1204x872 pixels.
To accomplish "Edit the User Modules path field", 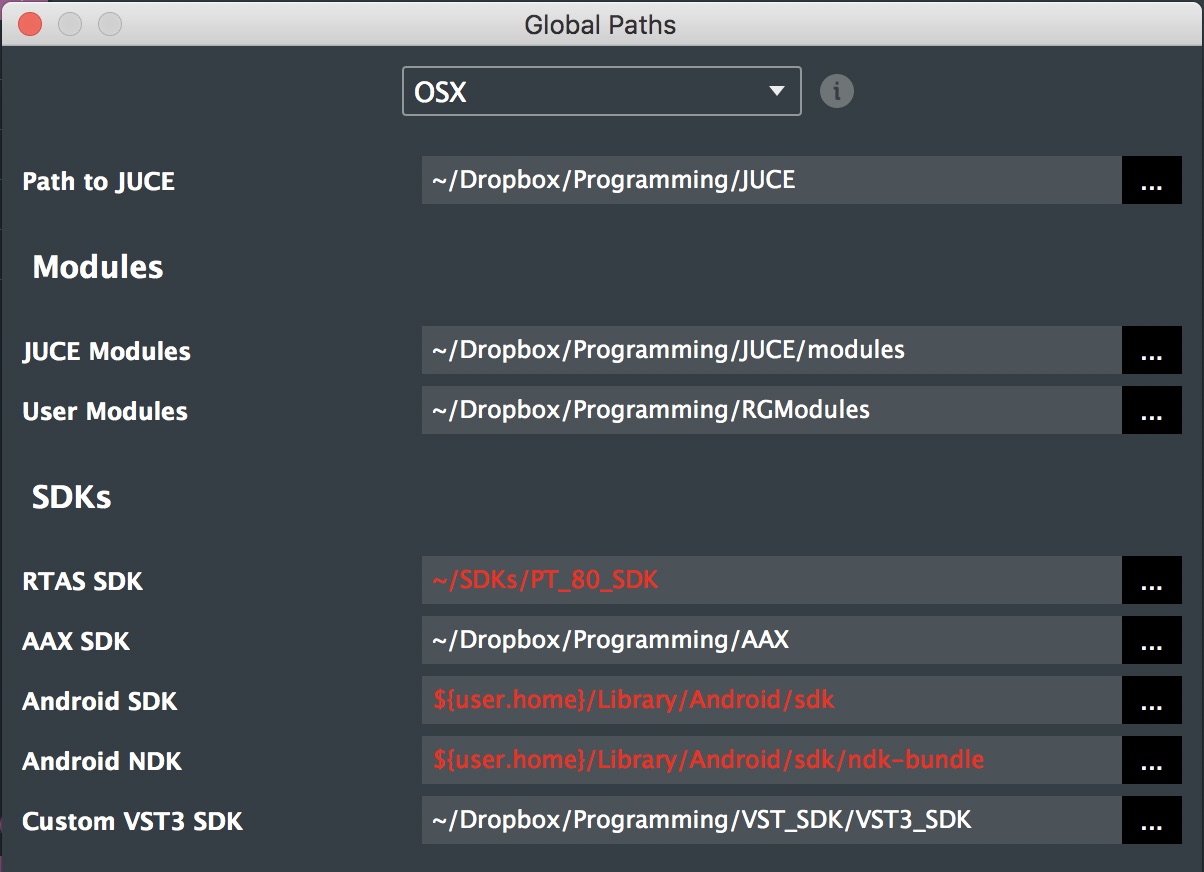I will 770,411.
